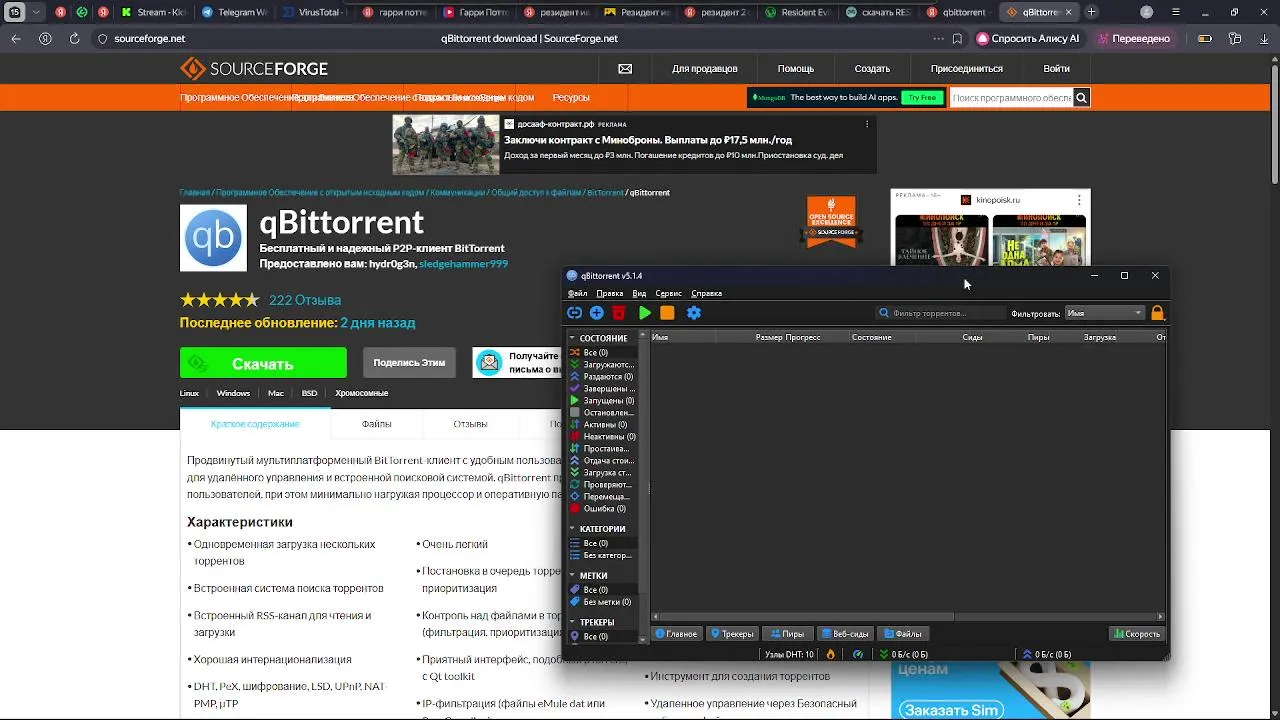Screen dimensions: 1280x720
Task: Open the Сервис menu
Action: [x=668, y=294]
